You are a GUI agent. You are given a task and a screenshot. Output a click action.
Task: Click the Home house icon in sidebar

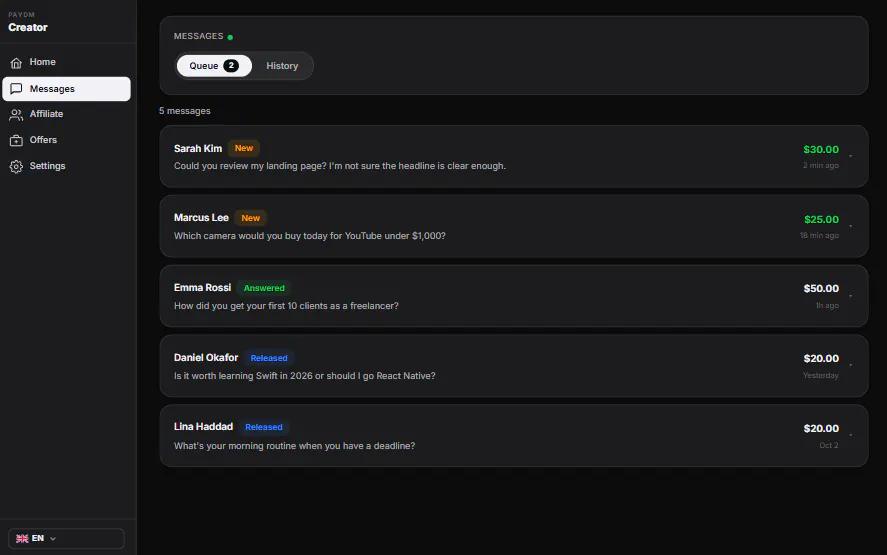tap(16, 62)
